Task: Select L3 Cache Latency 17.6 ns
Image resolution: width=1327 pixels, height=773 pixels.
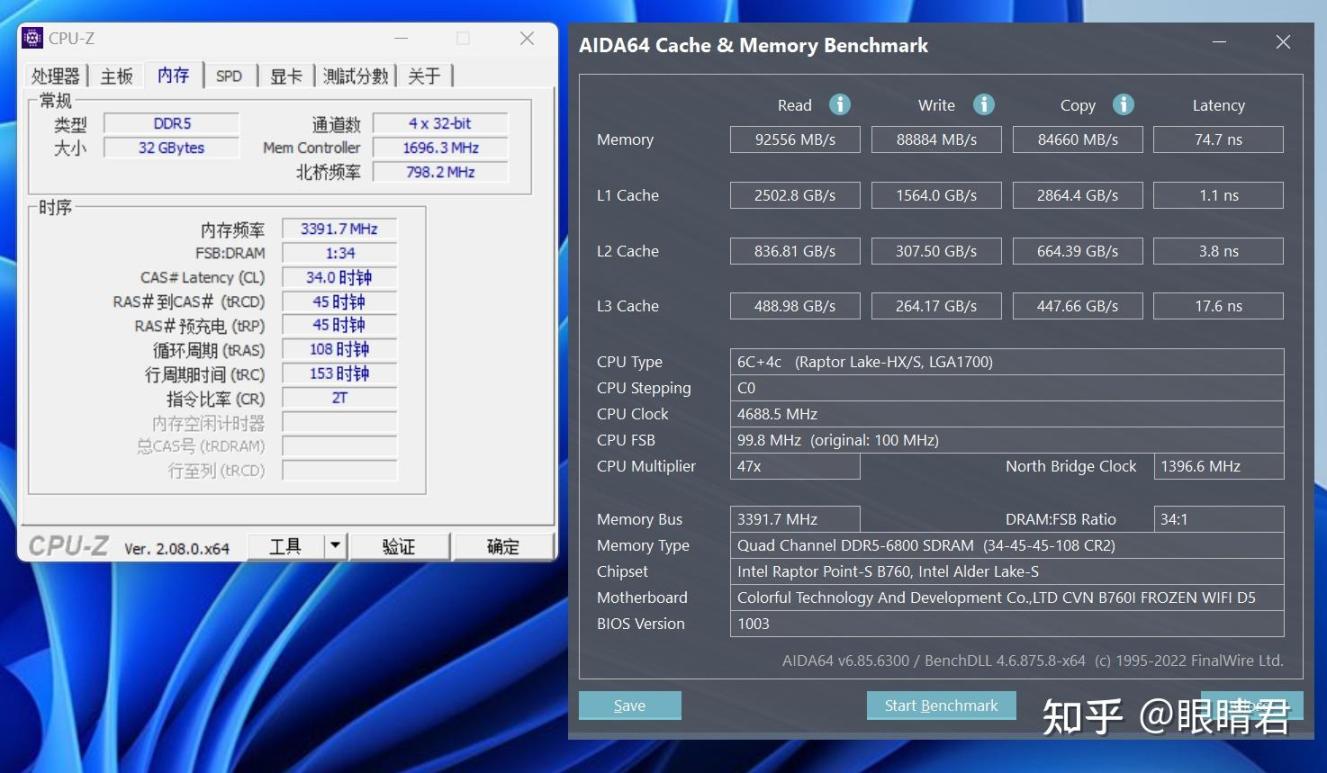Action: 1218,307
